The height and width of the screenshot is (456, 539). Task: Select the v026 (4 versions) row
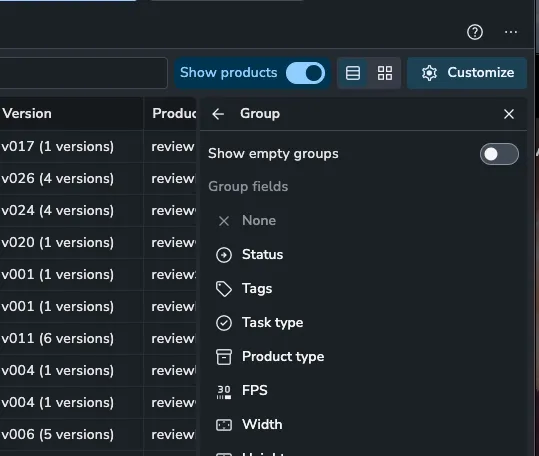[98, 179]
